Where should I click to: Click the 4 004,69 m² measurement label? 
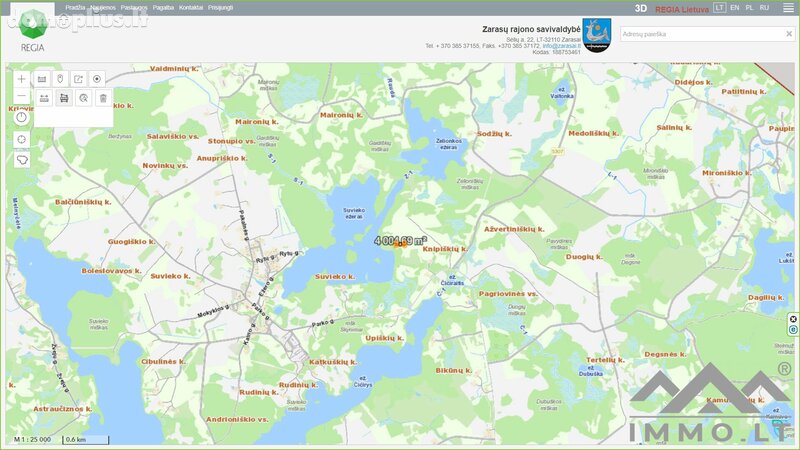(x=401, y=240)
